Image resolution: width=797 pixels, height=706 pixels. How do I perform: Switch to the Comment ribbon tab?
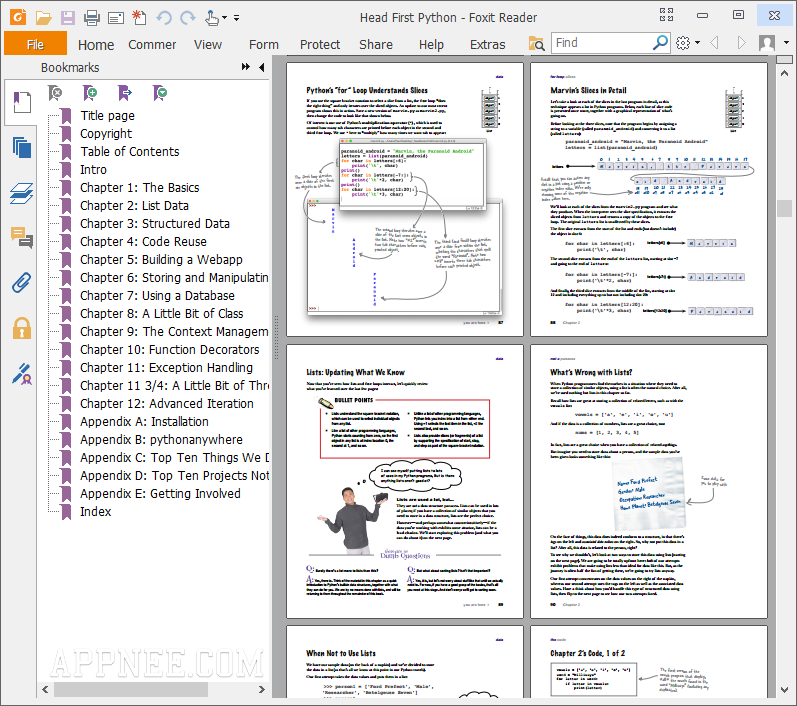(152, 45)
